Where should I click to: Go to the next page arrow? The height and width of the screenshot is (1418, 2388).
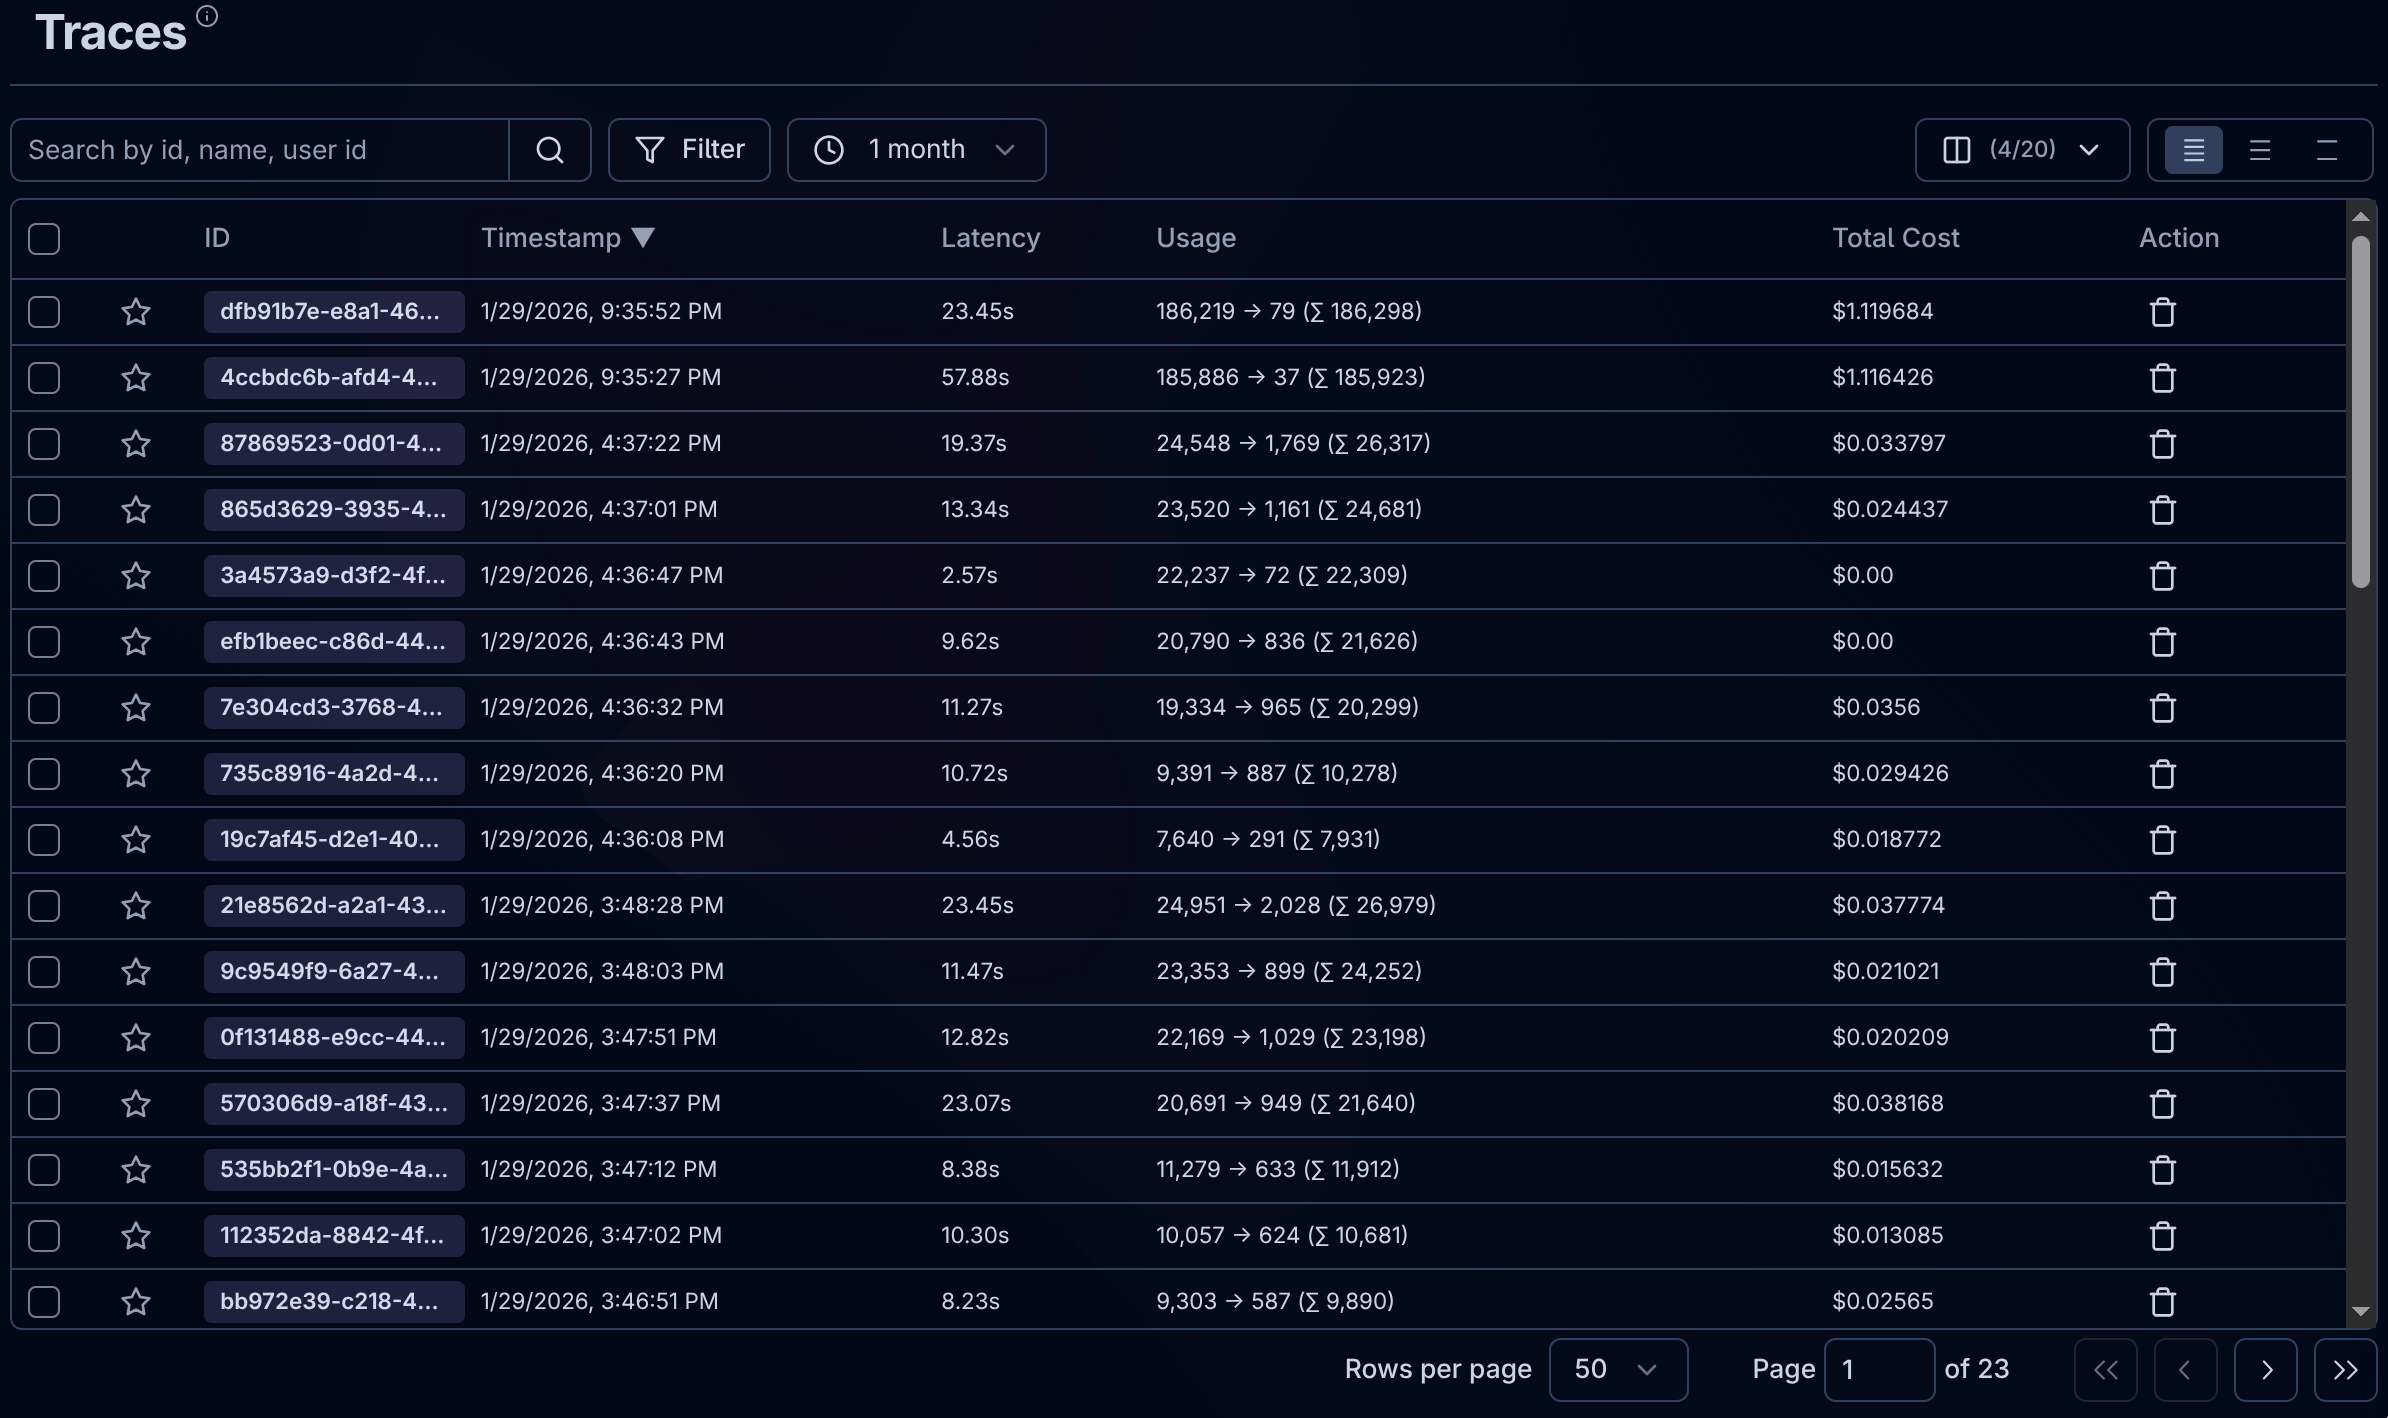click(2265, 1369)
